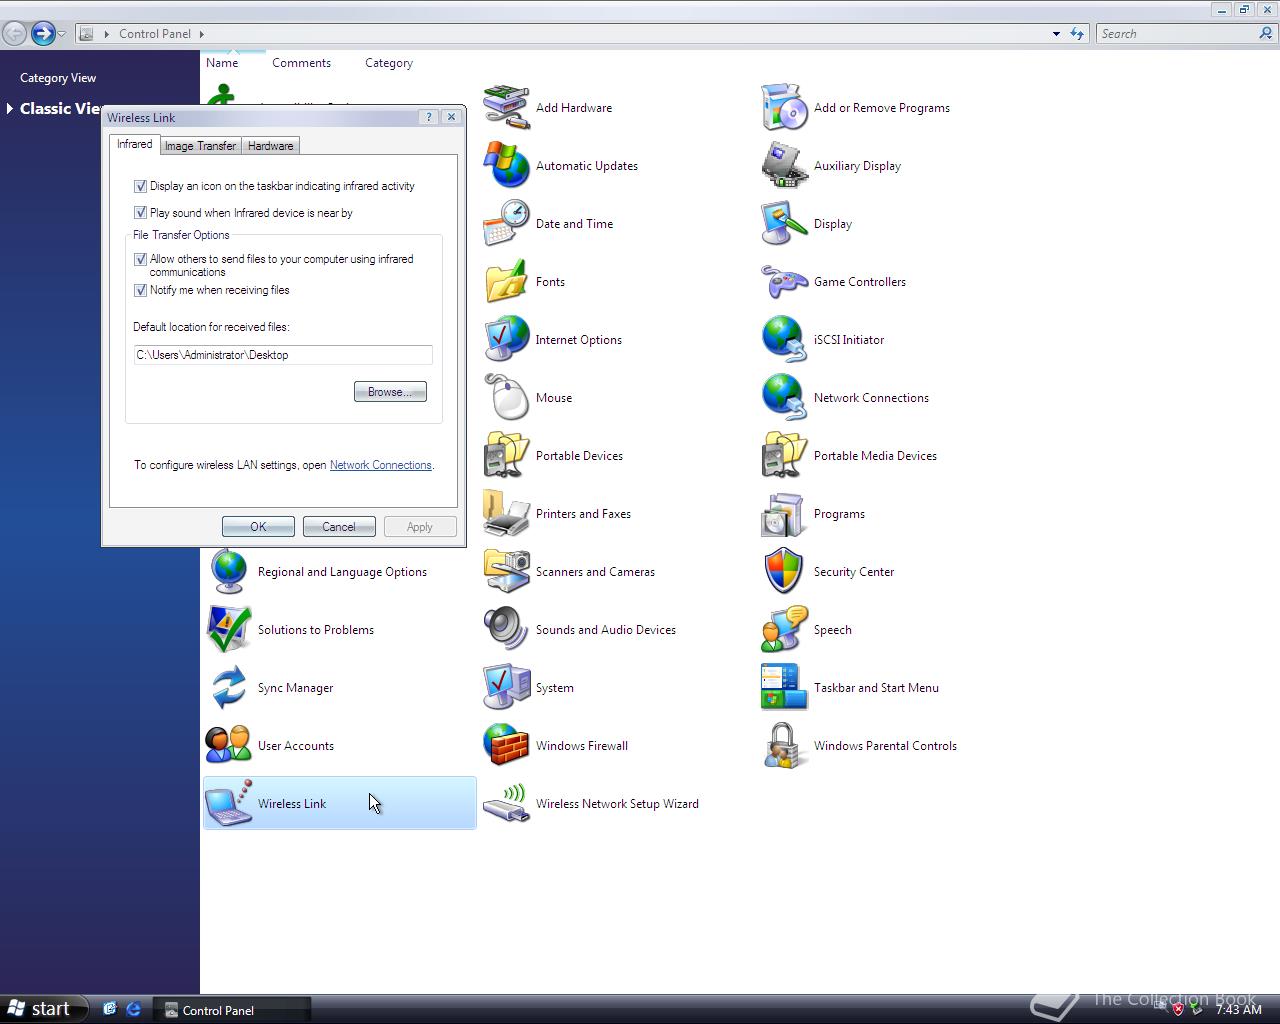Switch to Category View in sidebar

coord(58,78)
